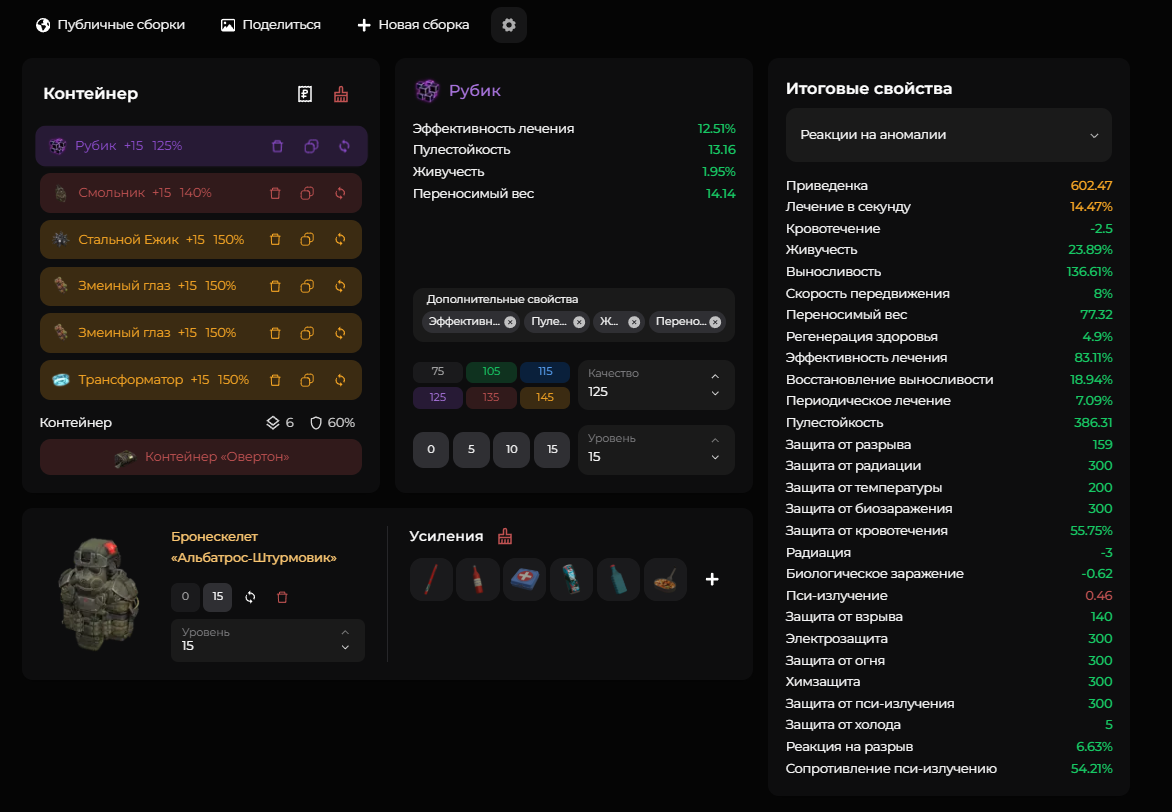
Task: Select the medkit boost item
Action: [525, 579]
